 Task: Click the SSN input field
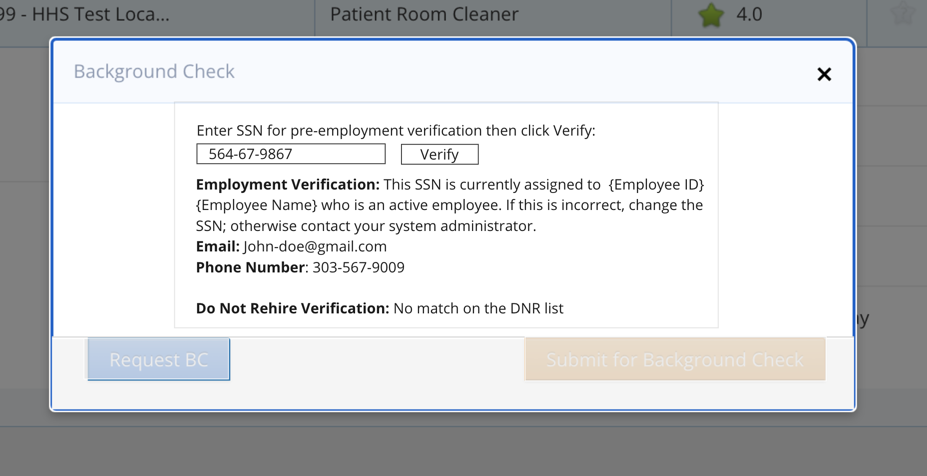291,154
